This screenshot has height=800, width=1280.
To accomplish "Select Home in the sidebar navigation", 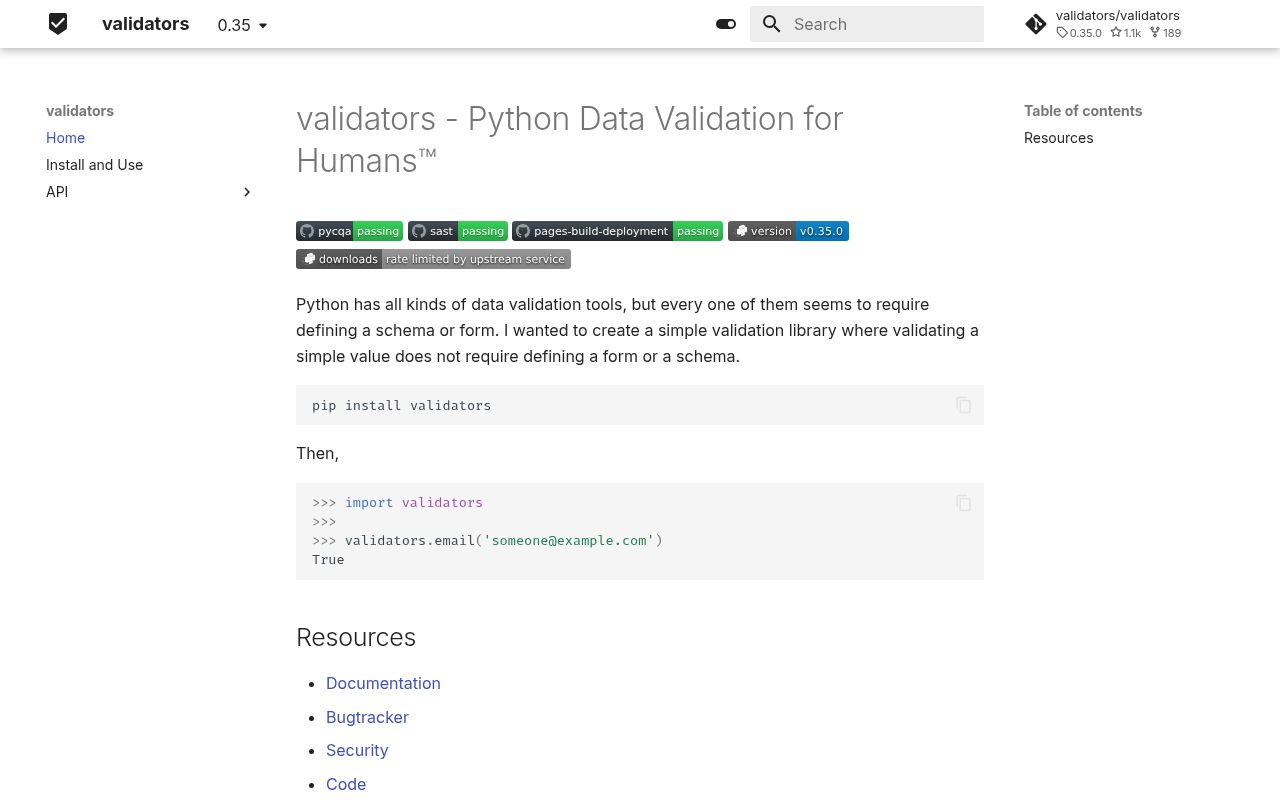I will click(65, 138).
